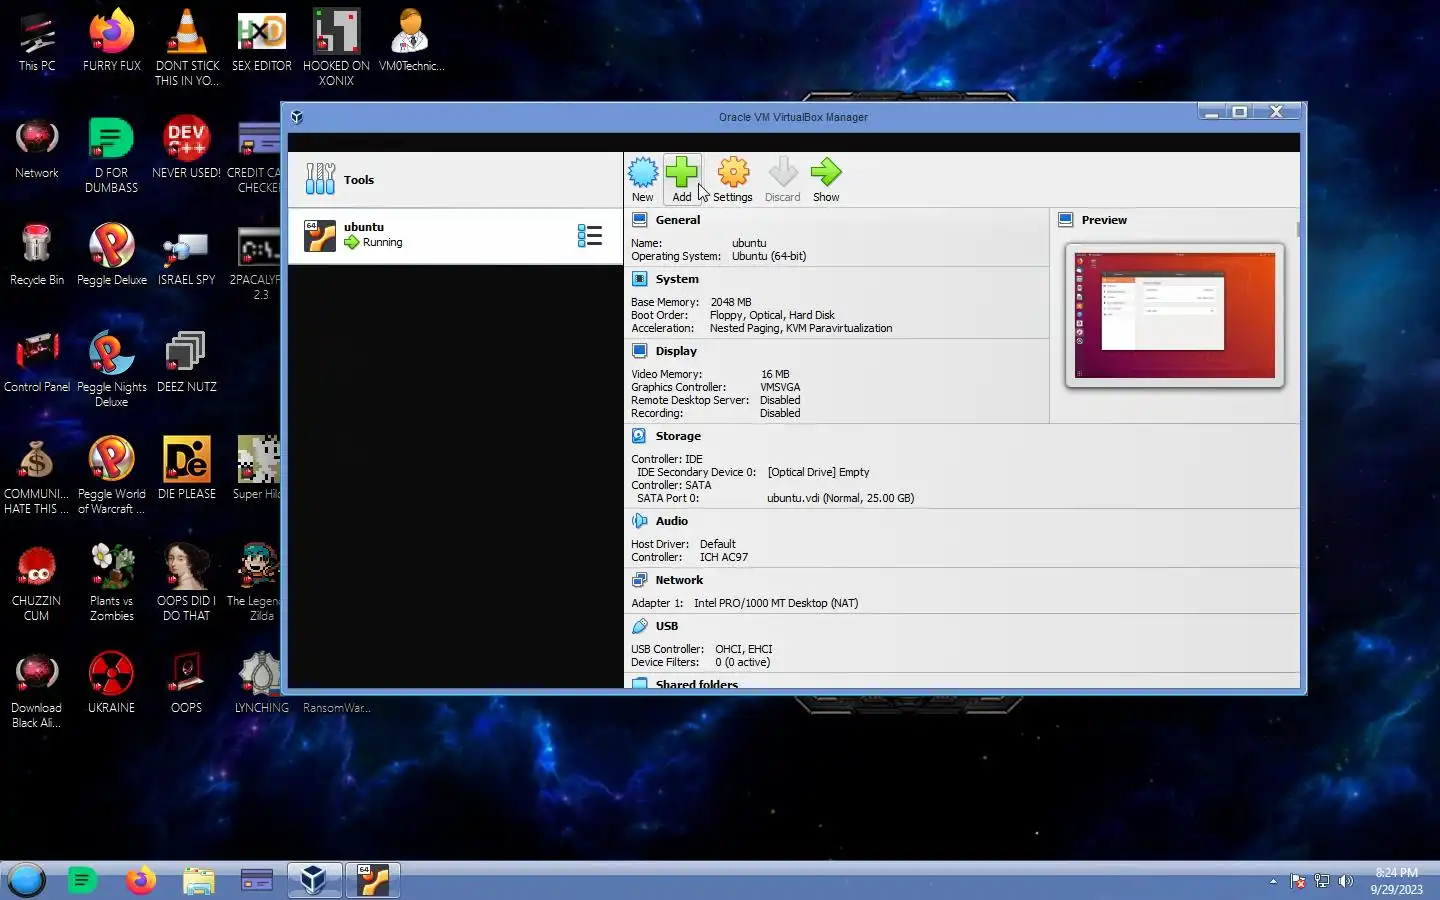Open the ubuntu machine tools menu icon

click(x=590, y=236)
